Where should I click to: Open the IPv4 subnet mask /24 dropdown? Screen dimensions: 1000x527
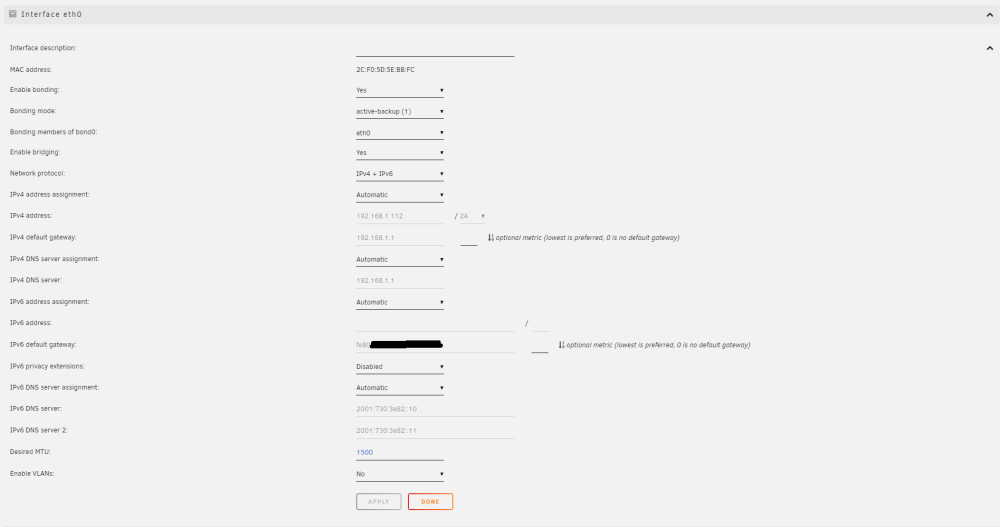tap(473, 216)
